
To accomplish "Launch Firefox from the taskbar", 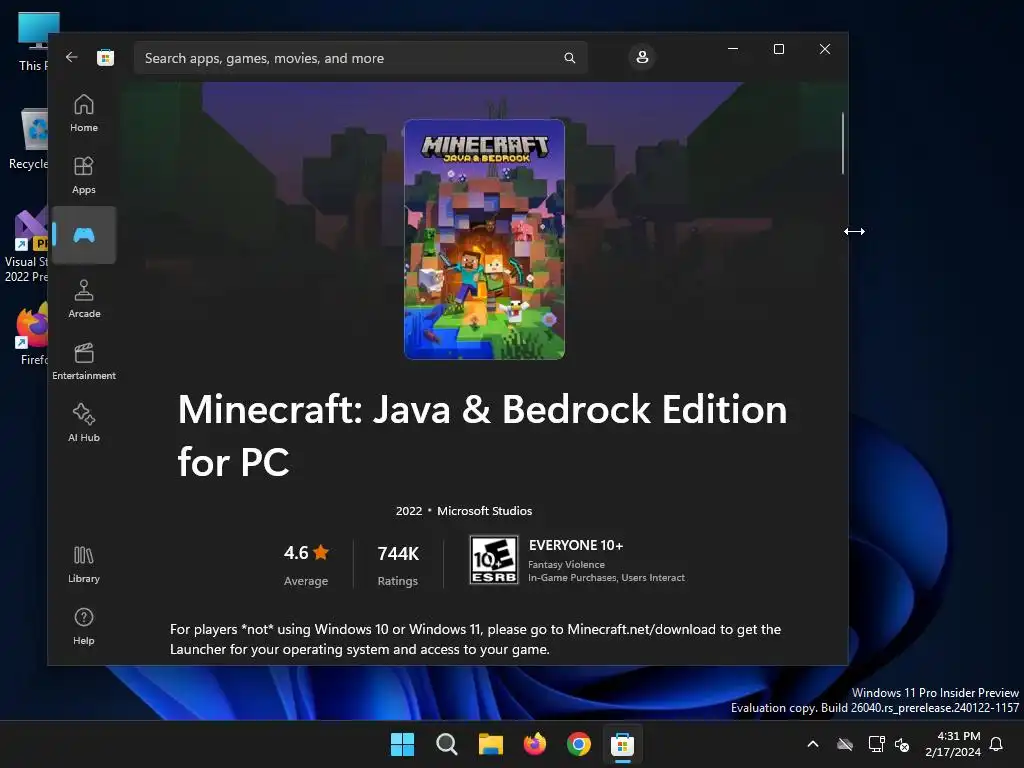I will 535,744.
